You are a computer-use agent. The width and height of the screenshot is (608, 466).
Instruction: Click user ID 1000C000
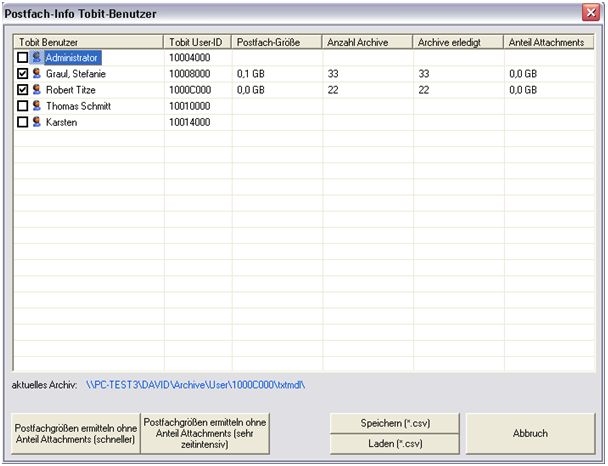click(190, 90)
